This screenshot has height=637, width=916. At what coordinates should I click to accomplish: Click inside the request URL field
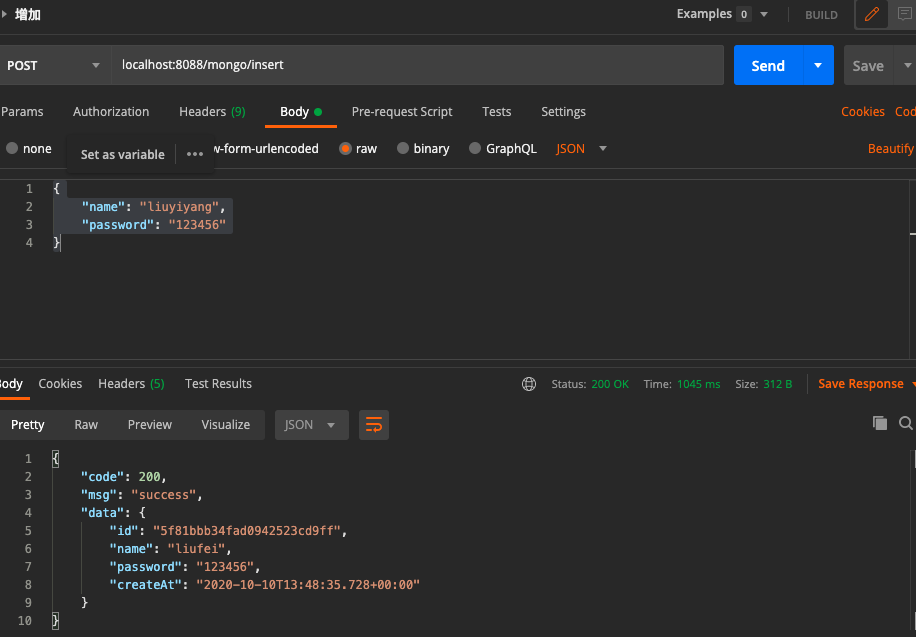click(x=400, y=64)
